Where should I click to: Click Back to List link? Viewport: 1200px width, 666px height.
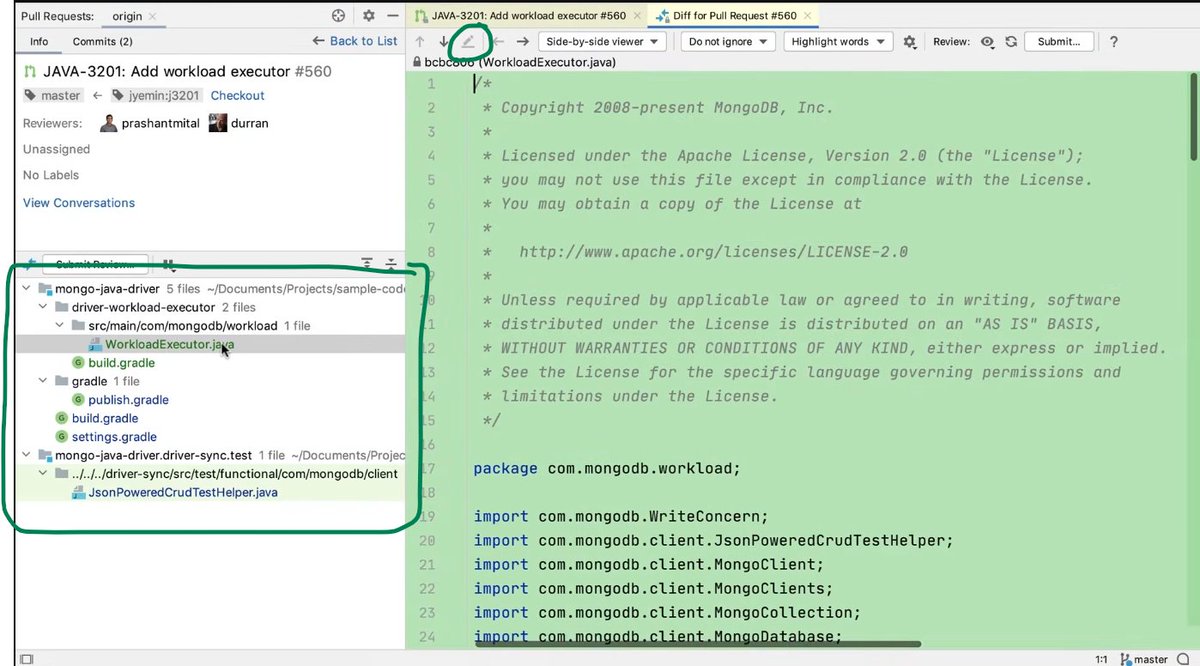(355, 41)
